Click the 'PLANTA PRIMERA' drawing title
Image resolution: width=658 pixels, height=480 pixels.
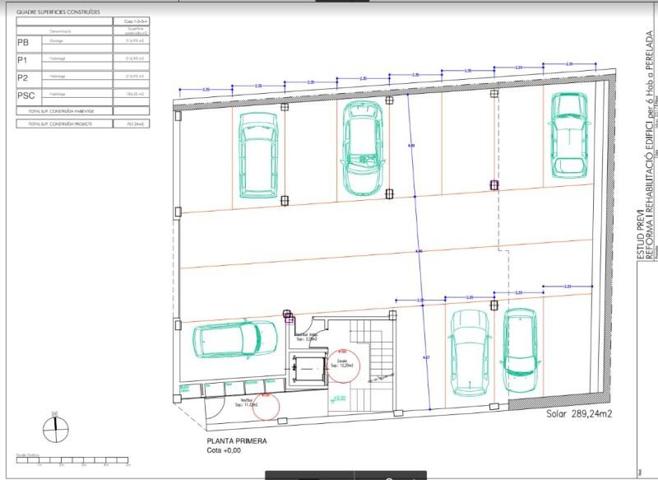pos(238,439)
